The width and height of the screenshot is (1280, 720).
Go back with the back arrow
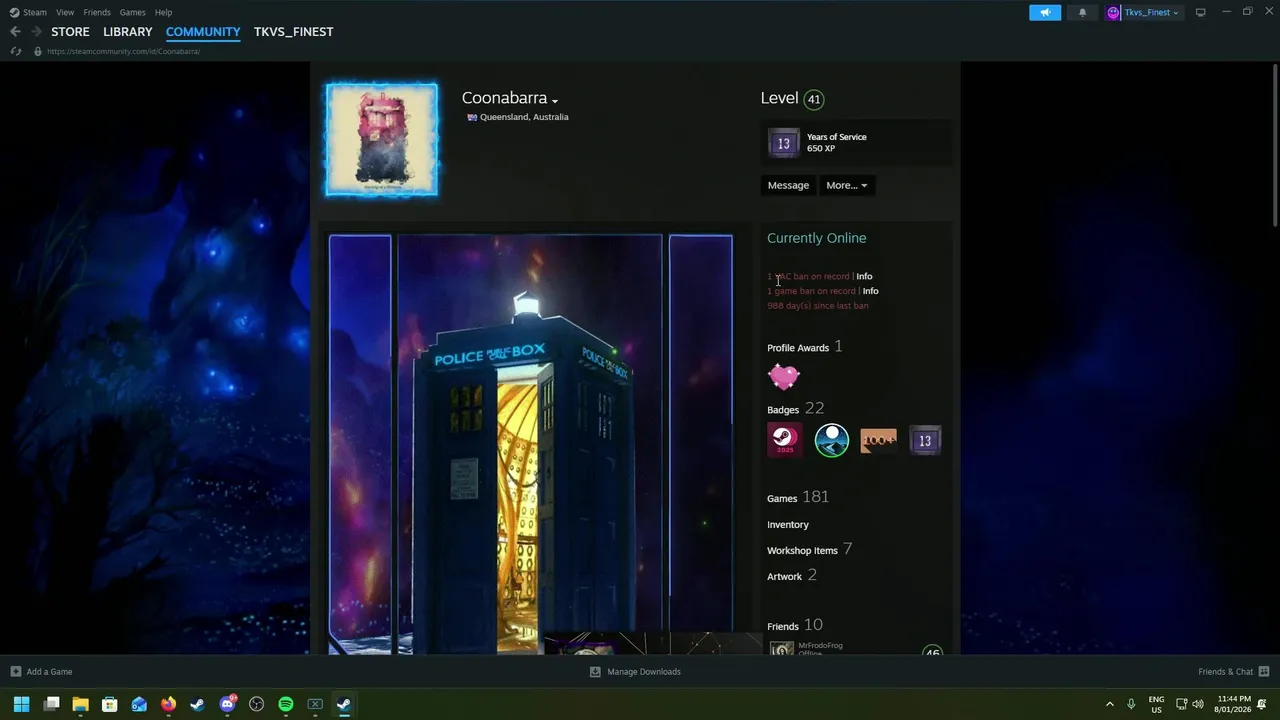(x=15, y=31)
